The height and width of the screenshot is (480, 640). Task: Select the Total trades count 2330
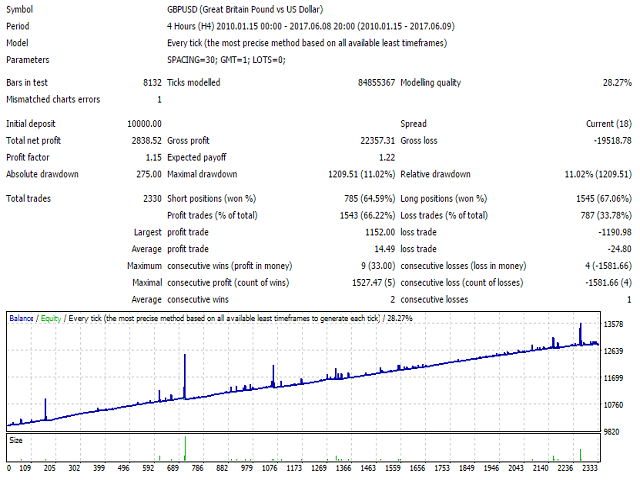(x=149, y=199)
